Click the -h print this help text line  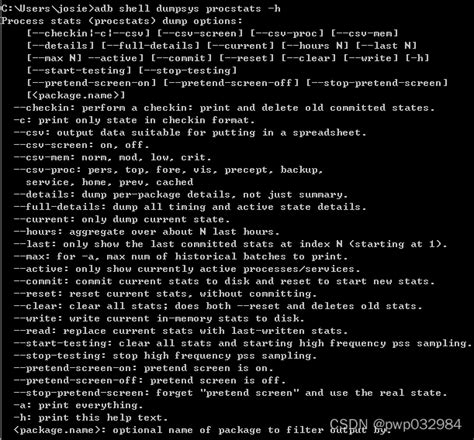91,418
